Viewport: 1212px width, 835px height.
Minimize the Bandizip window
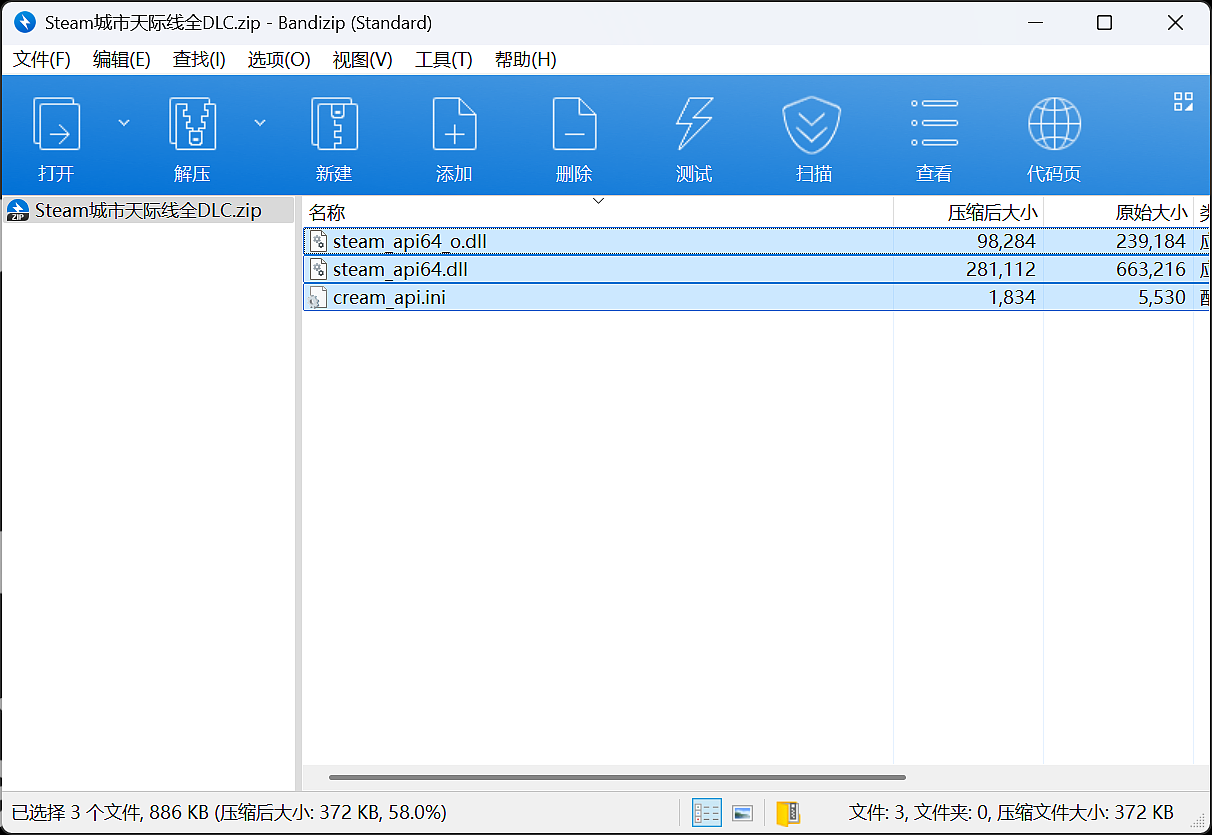click(x=1034, y=22)
